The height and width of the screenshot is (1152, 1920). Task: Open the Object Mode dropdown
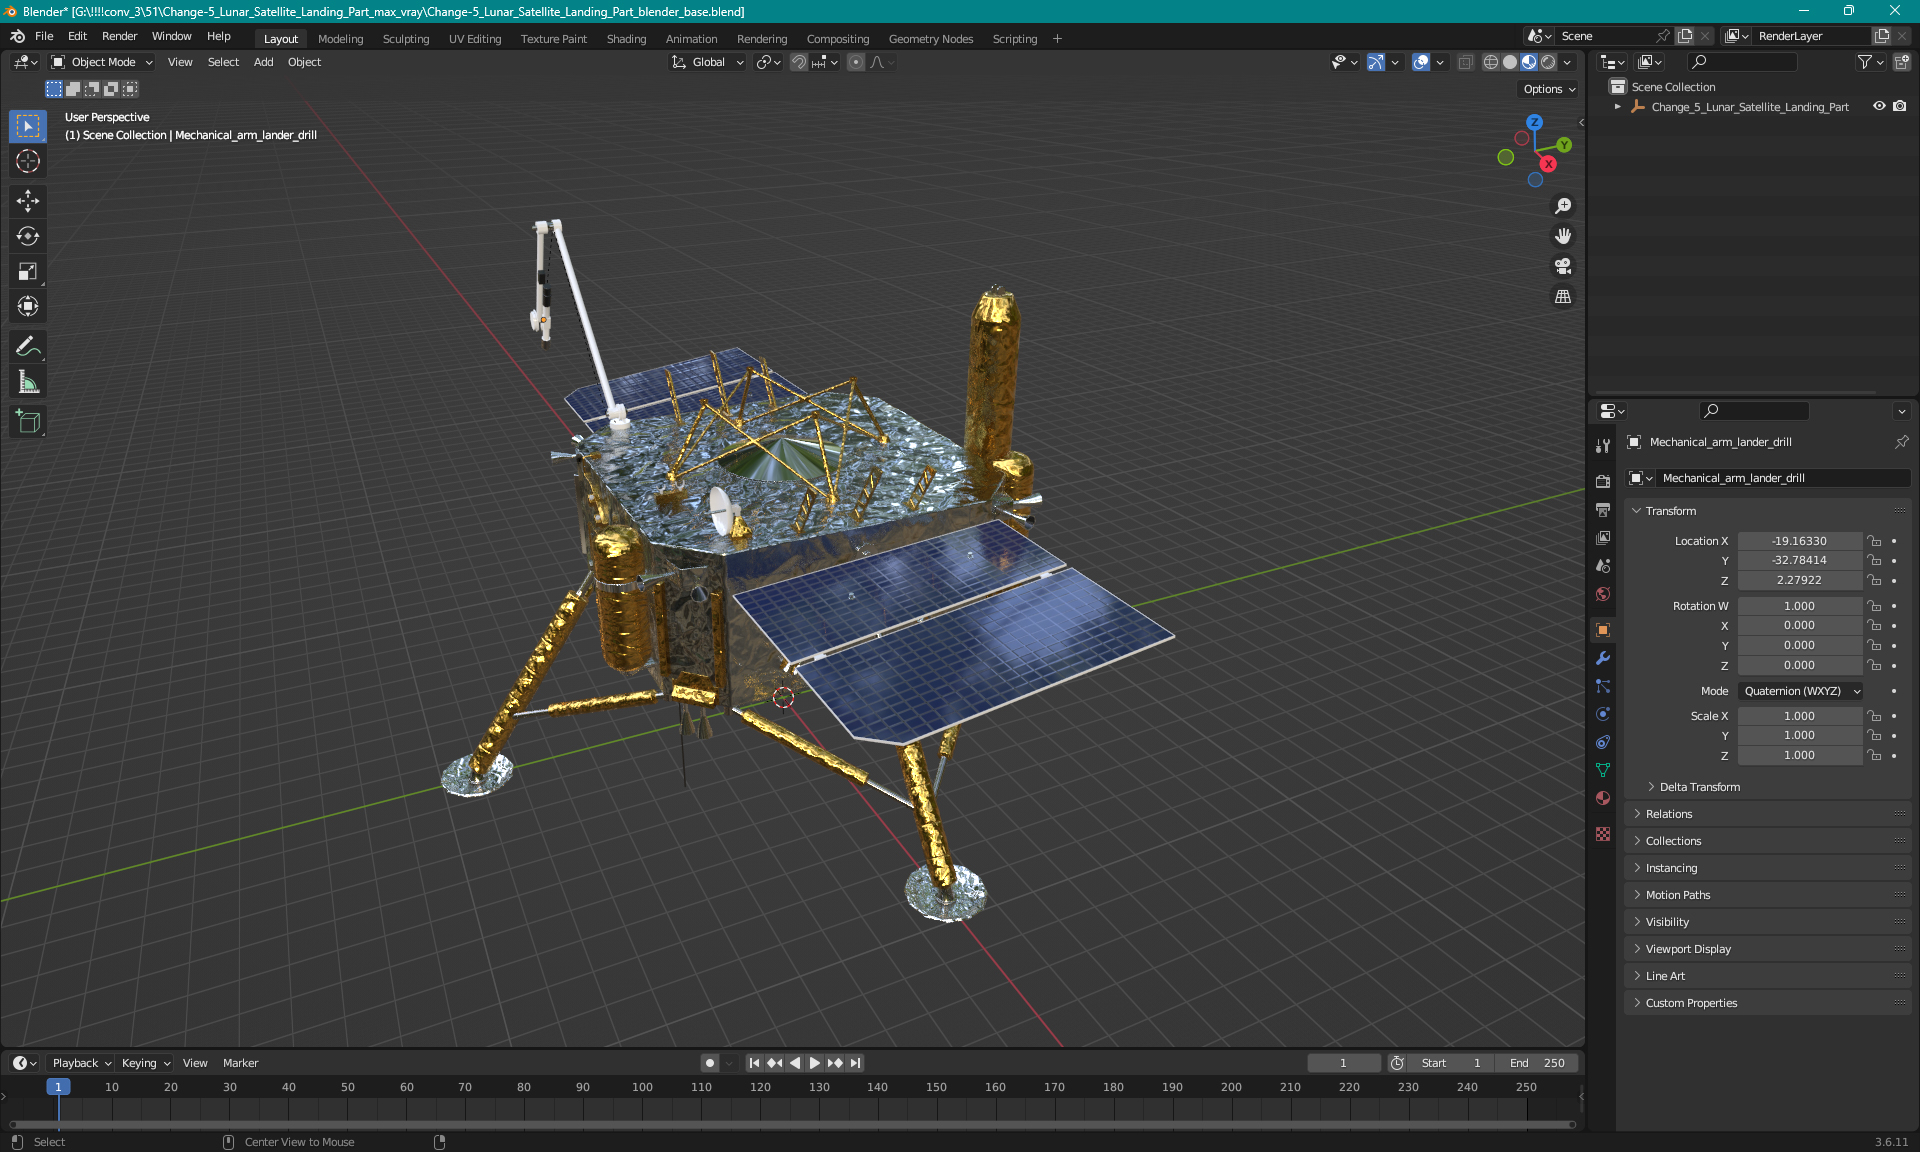click(x=102, y=62)
